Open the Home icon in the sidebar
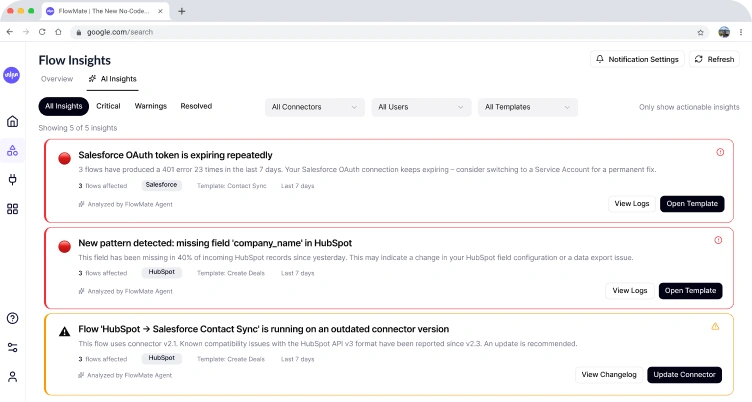 pos(12,122)
